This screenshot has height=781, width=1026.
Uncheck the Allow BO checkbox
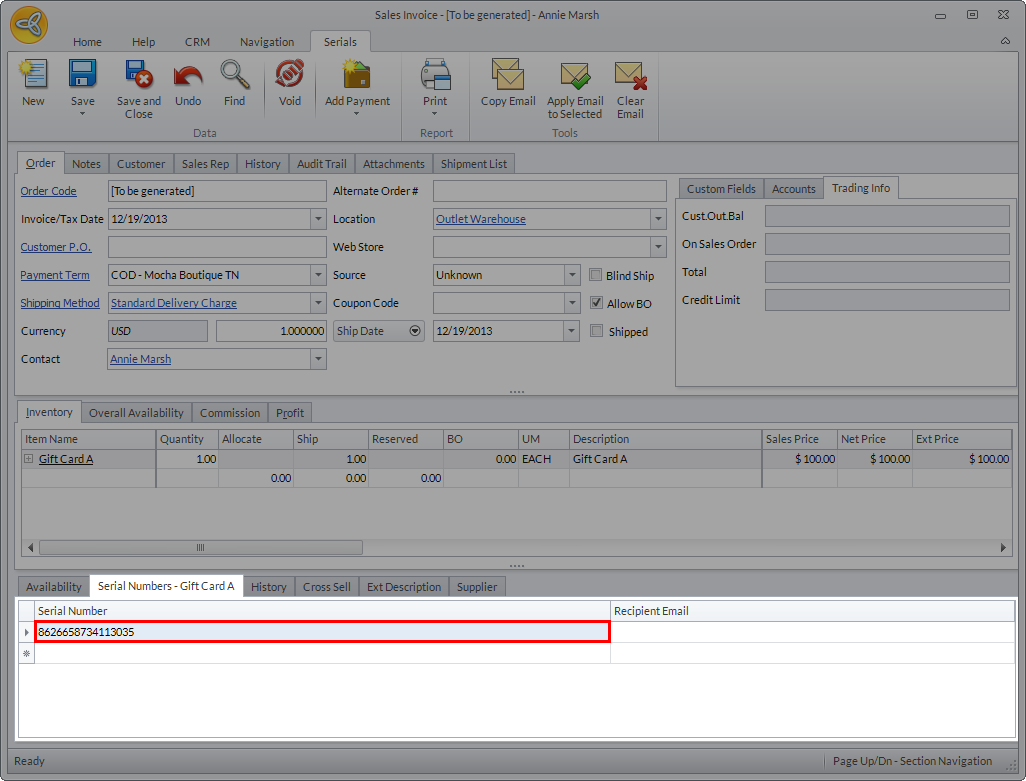(597, 303)
